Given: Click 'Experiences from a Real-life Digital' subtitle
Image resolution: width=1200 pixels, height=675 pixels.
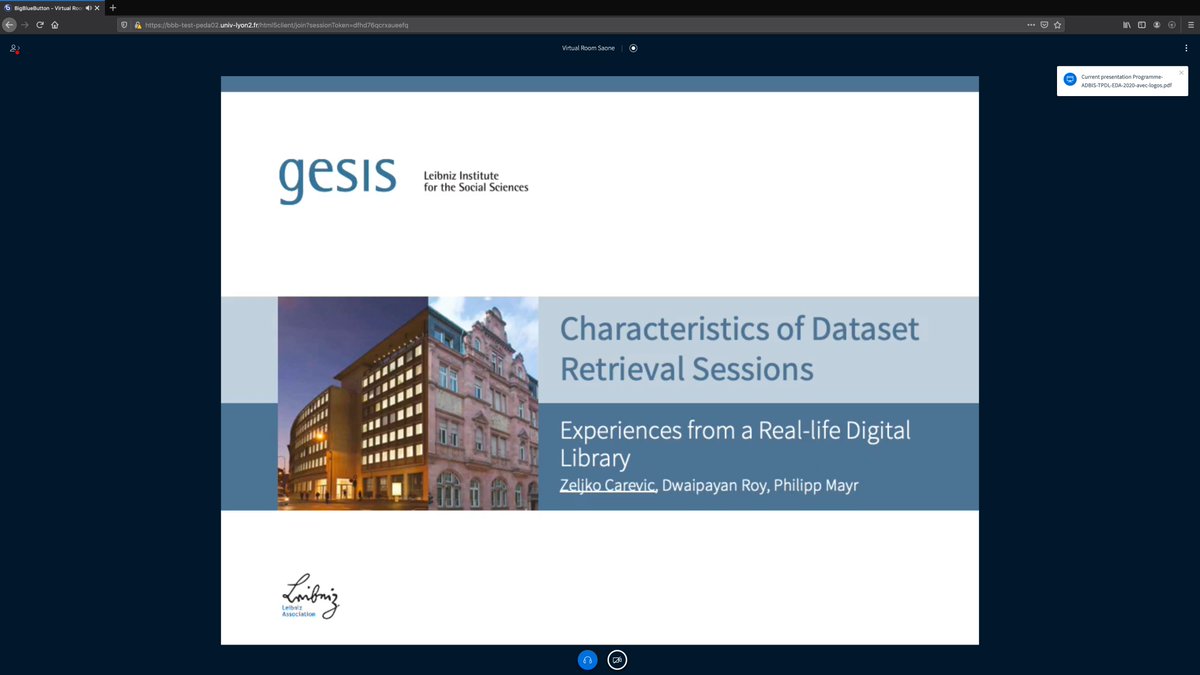Looking at the screenshot, I should coord(735,432).
